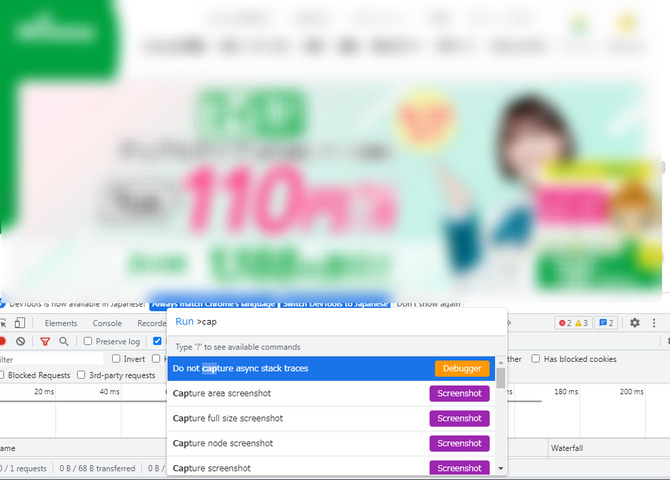Click Don't show again in language banner
The image size is (670, 480).
click(429, 304)
